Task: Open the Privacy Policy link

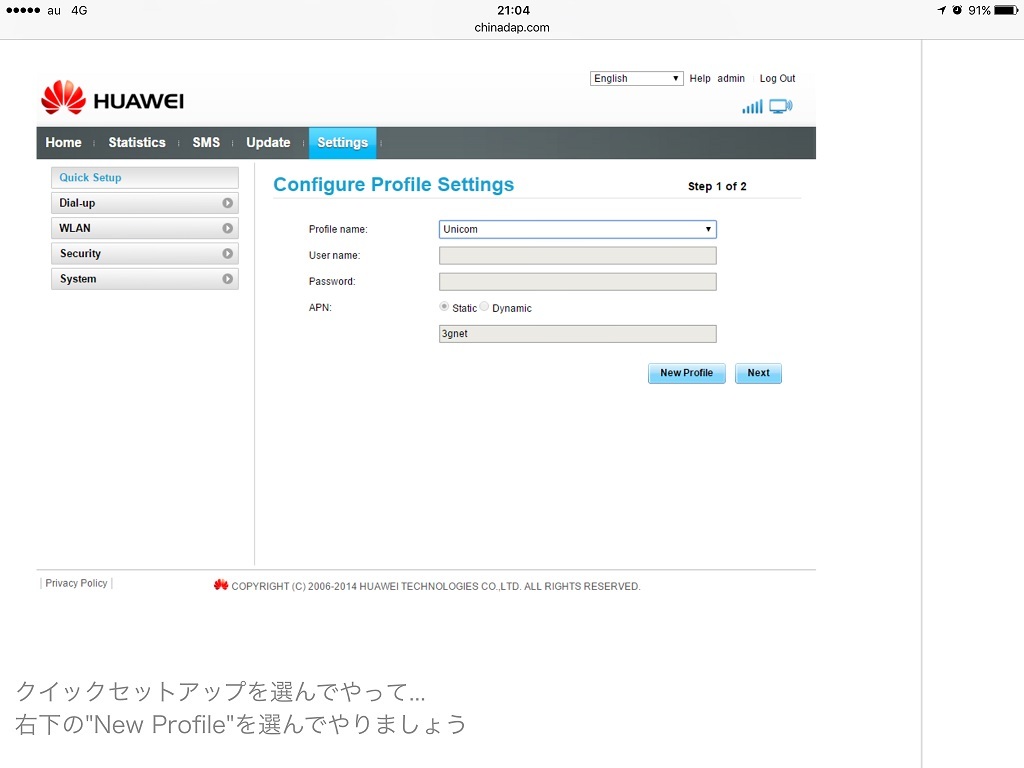Action: click(x=76, y=583)
